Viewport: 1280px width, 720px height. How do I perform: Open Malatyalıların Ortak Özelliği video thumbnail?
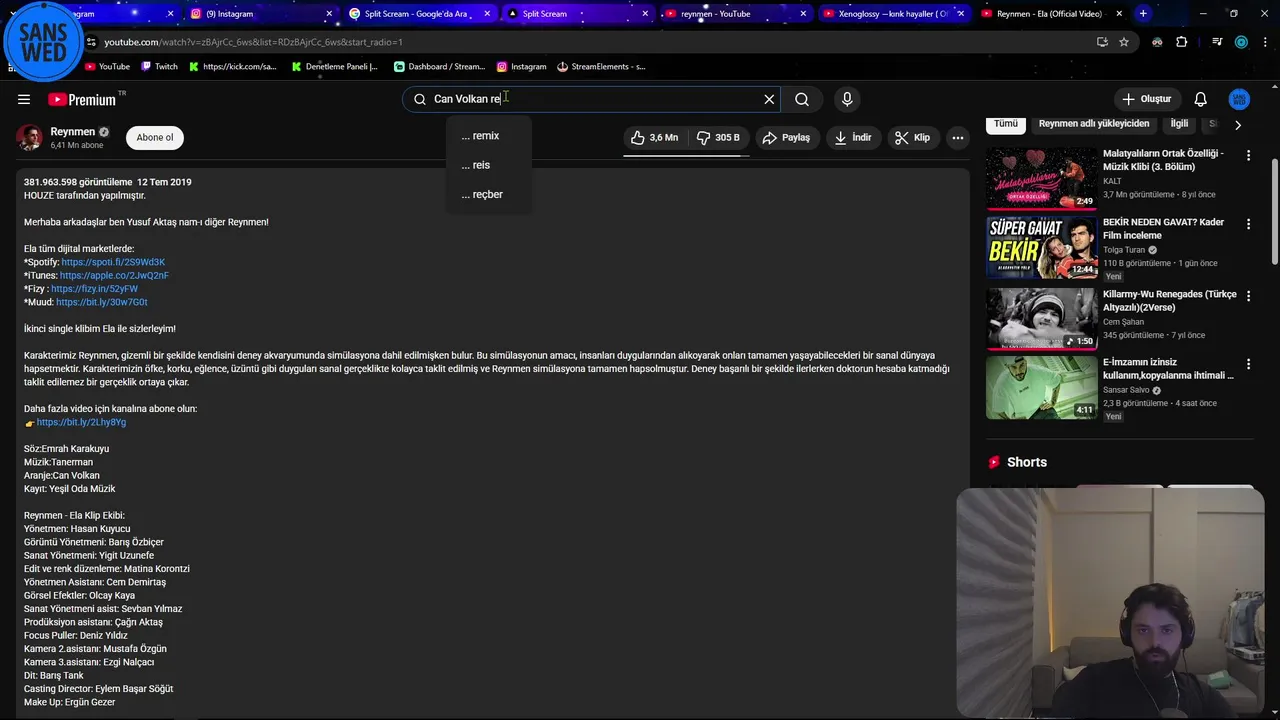[1041, 178]
